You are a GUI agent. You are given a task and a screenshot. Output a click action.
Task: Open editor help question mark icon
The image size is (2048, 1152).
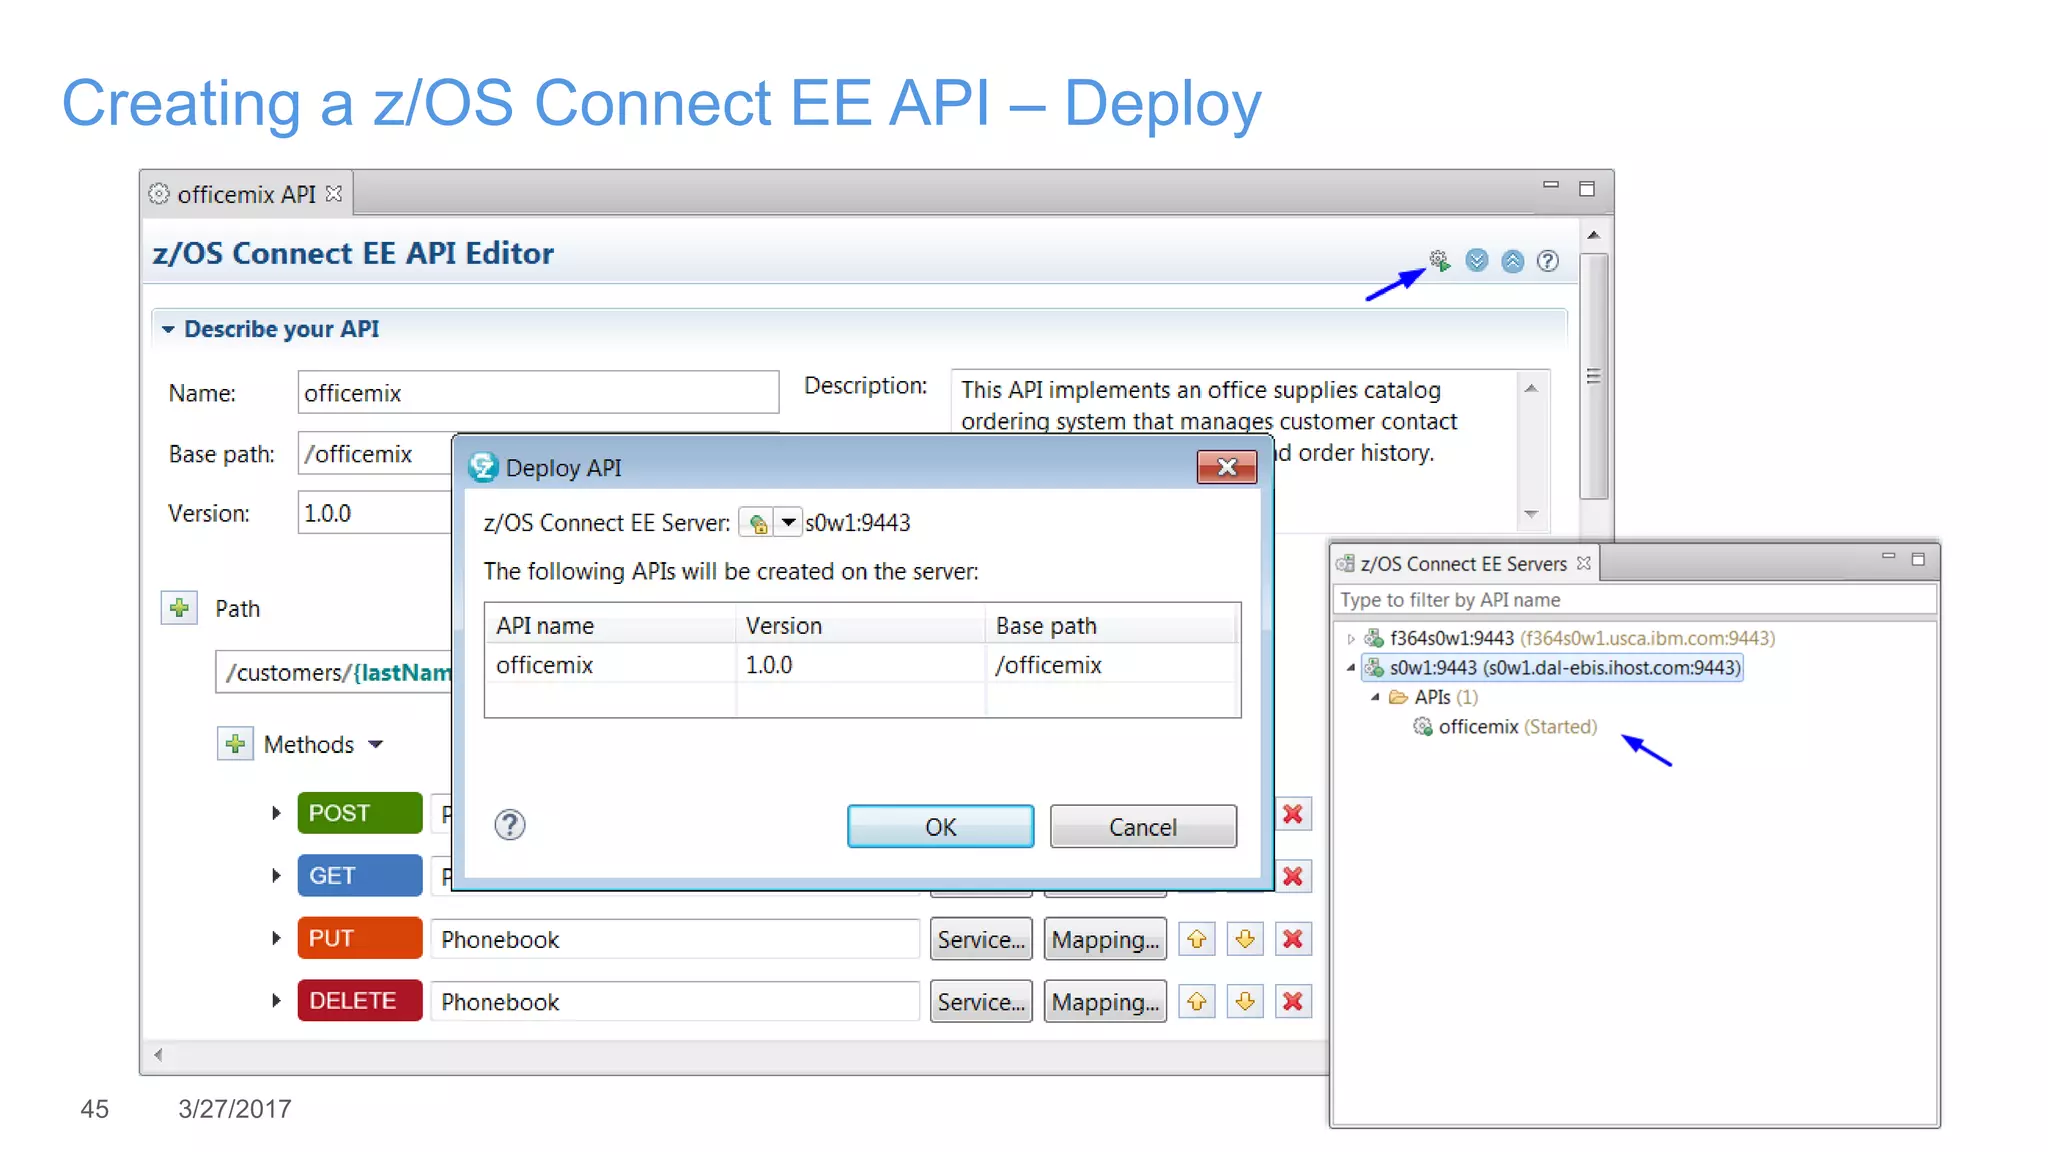(x=1548, y=261)
